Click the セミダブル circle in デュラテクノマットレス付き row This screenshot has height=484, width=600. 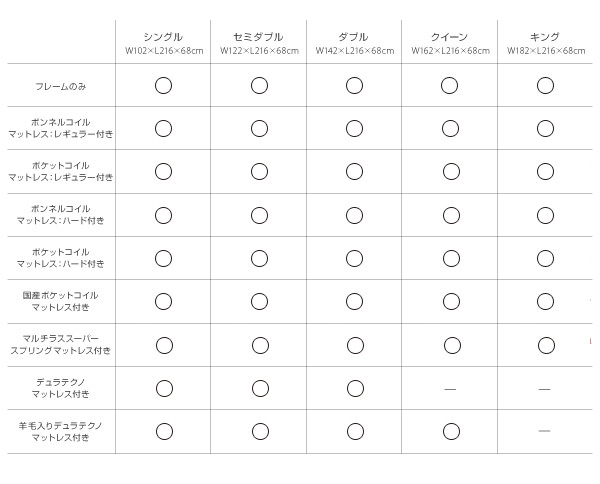coord(260,388)
